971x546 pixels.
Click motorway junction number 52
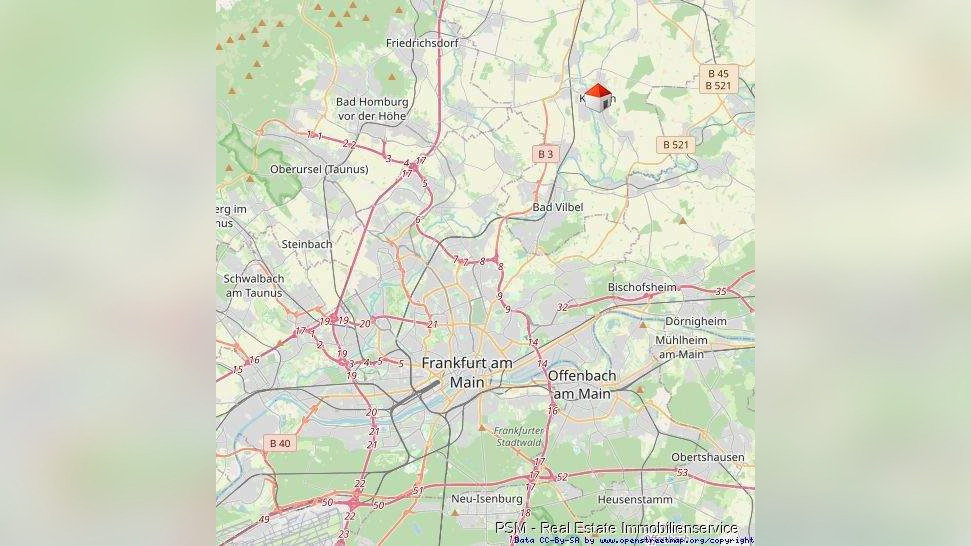click(562, 477)
